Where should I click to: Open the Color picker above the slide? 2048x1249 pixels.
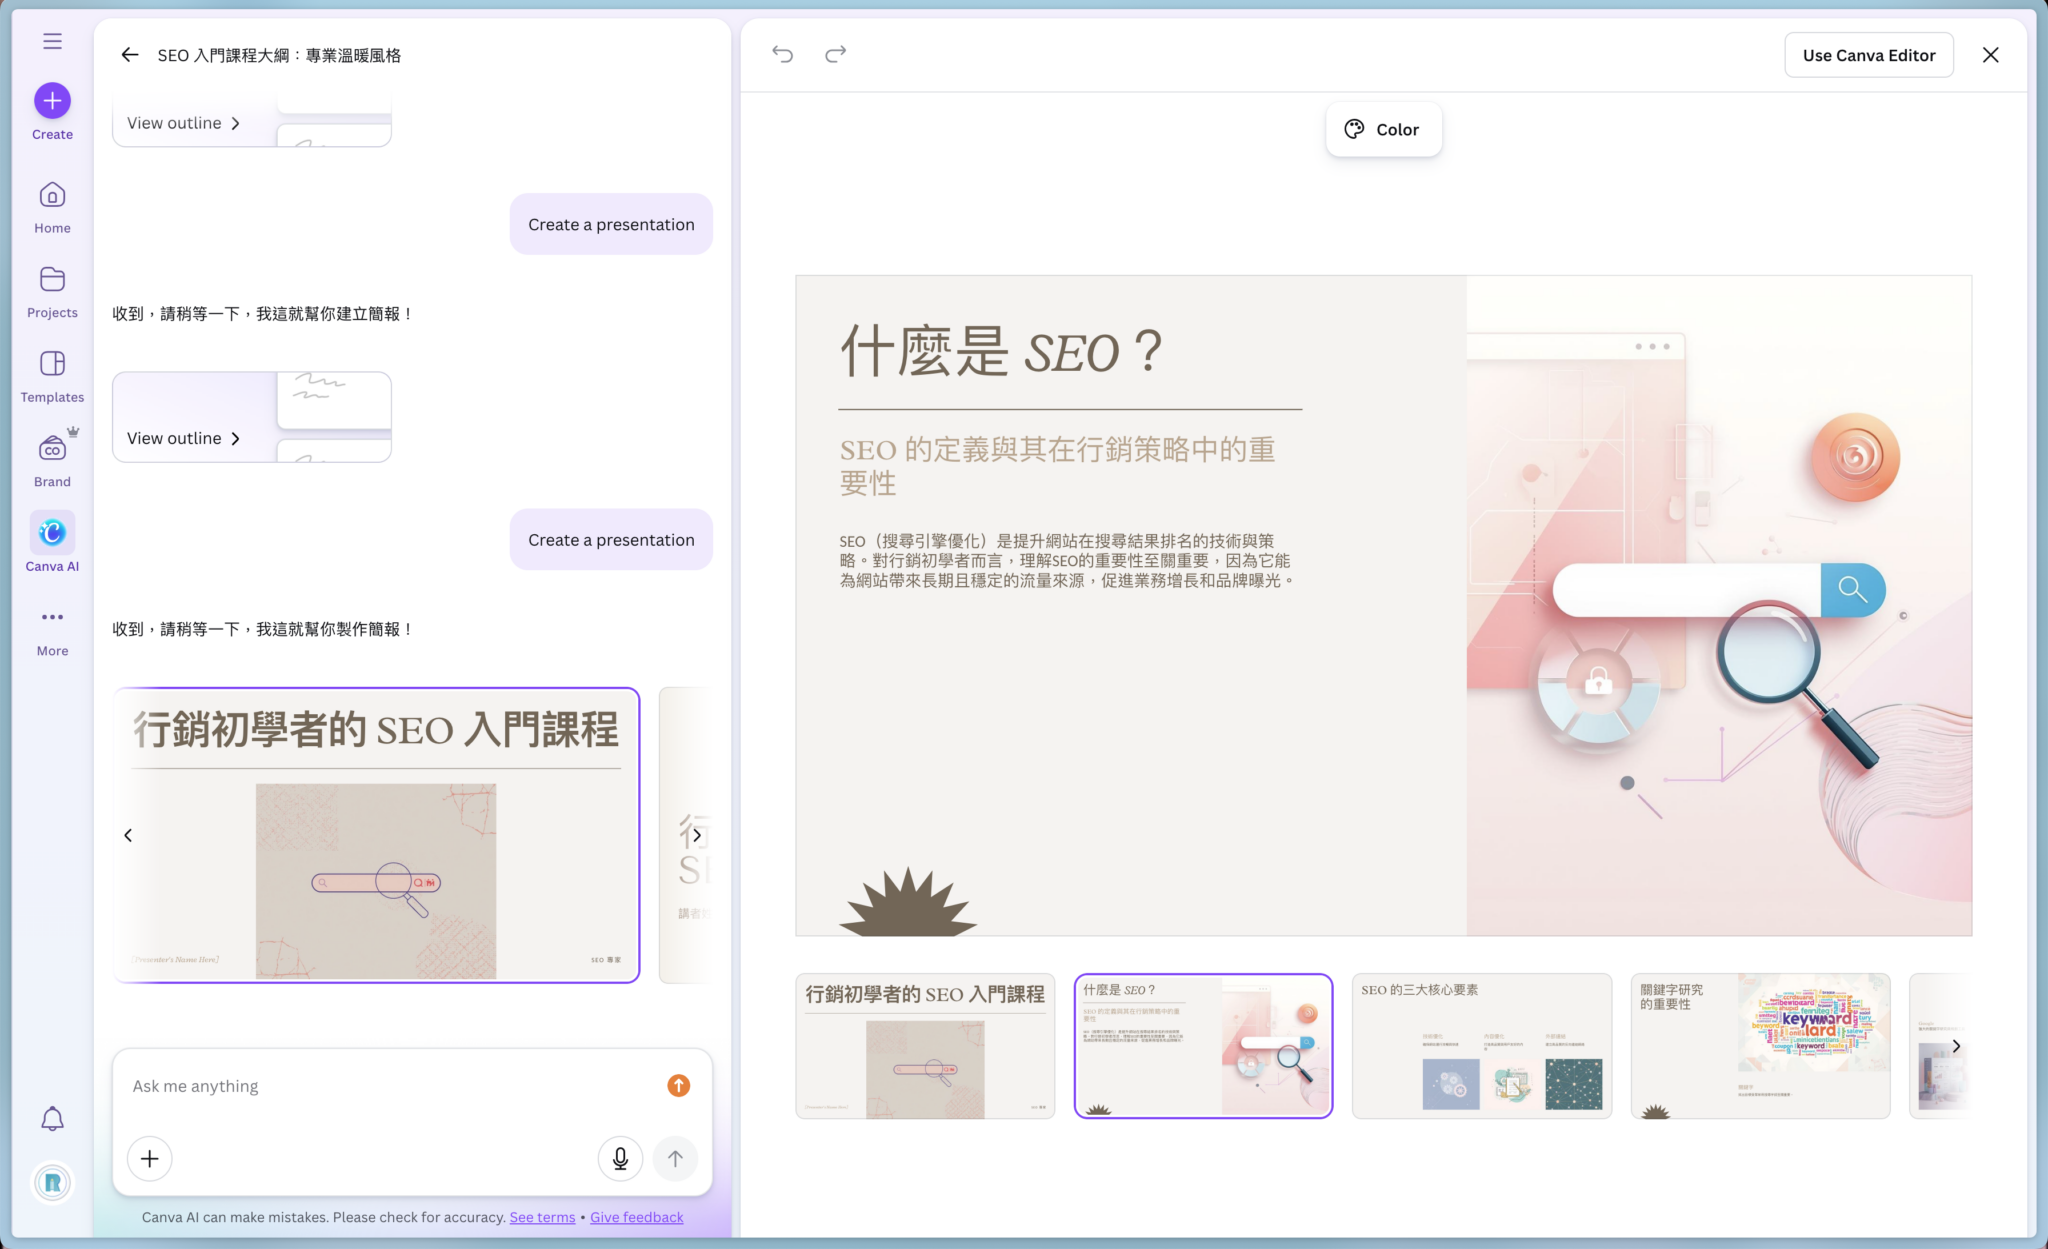1383,129
